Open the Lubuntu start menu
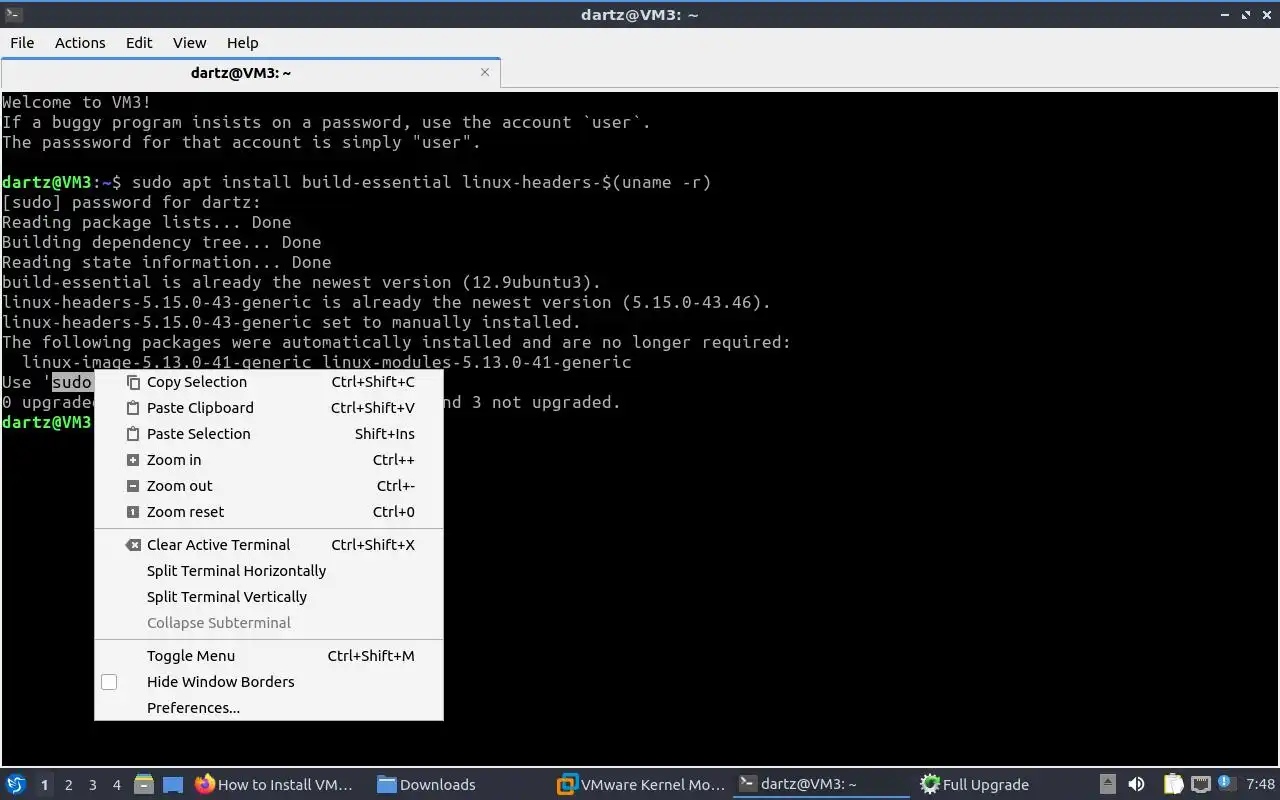This screenshot has width=1280, height=800. [x=15, y=785]
